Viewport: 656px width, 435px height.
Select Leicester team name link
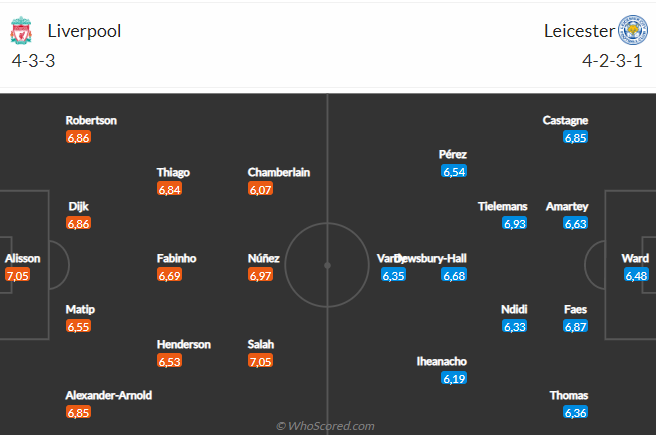tap(578, 31)
